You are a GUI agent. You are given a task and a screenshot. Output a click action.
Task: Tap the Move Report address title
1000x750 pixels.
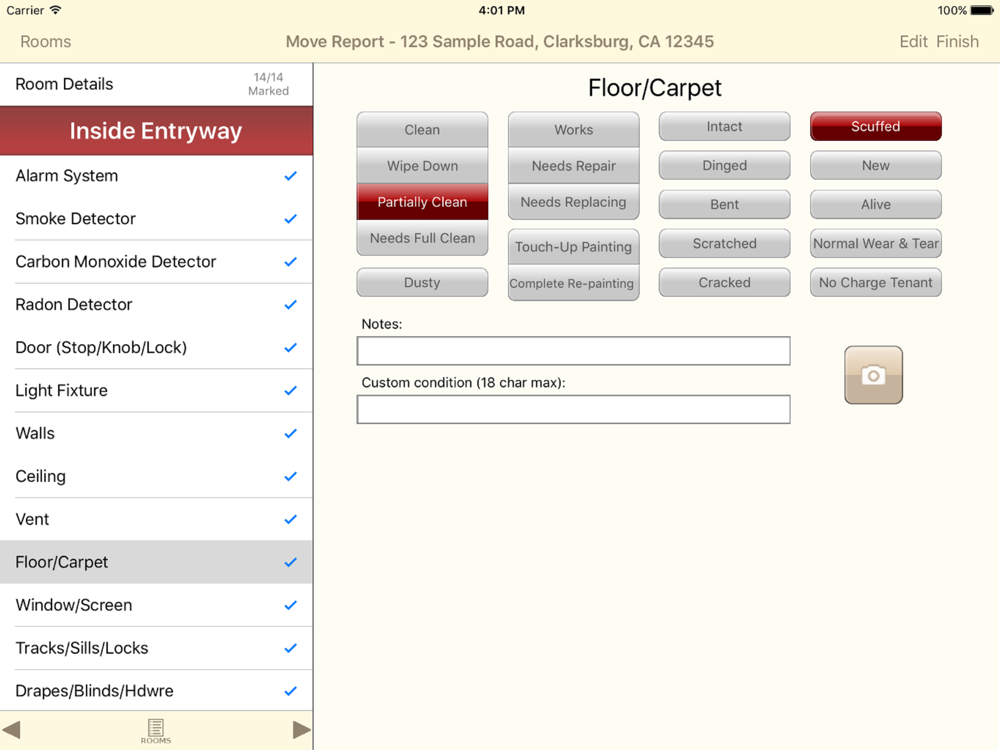click(x=499, y=41)
